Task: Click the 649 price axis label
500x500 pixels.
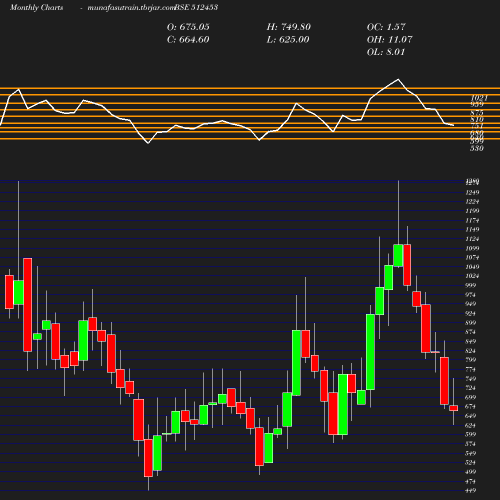Action: click(472, 416)
